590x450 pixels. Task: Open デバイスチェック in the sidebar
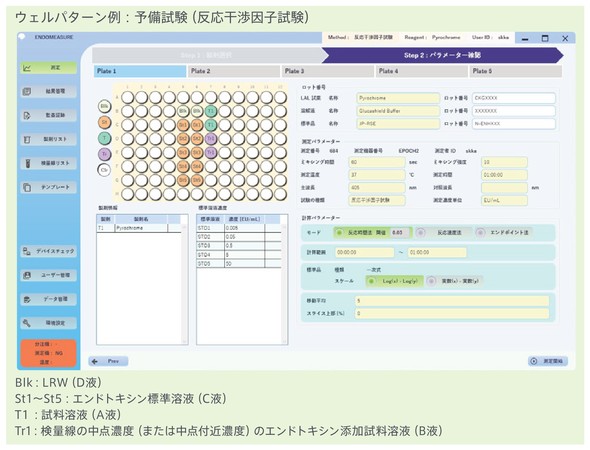pyautogui.click(x=49, y=251)
